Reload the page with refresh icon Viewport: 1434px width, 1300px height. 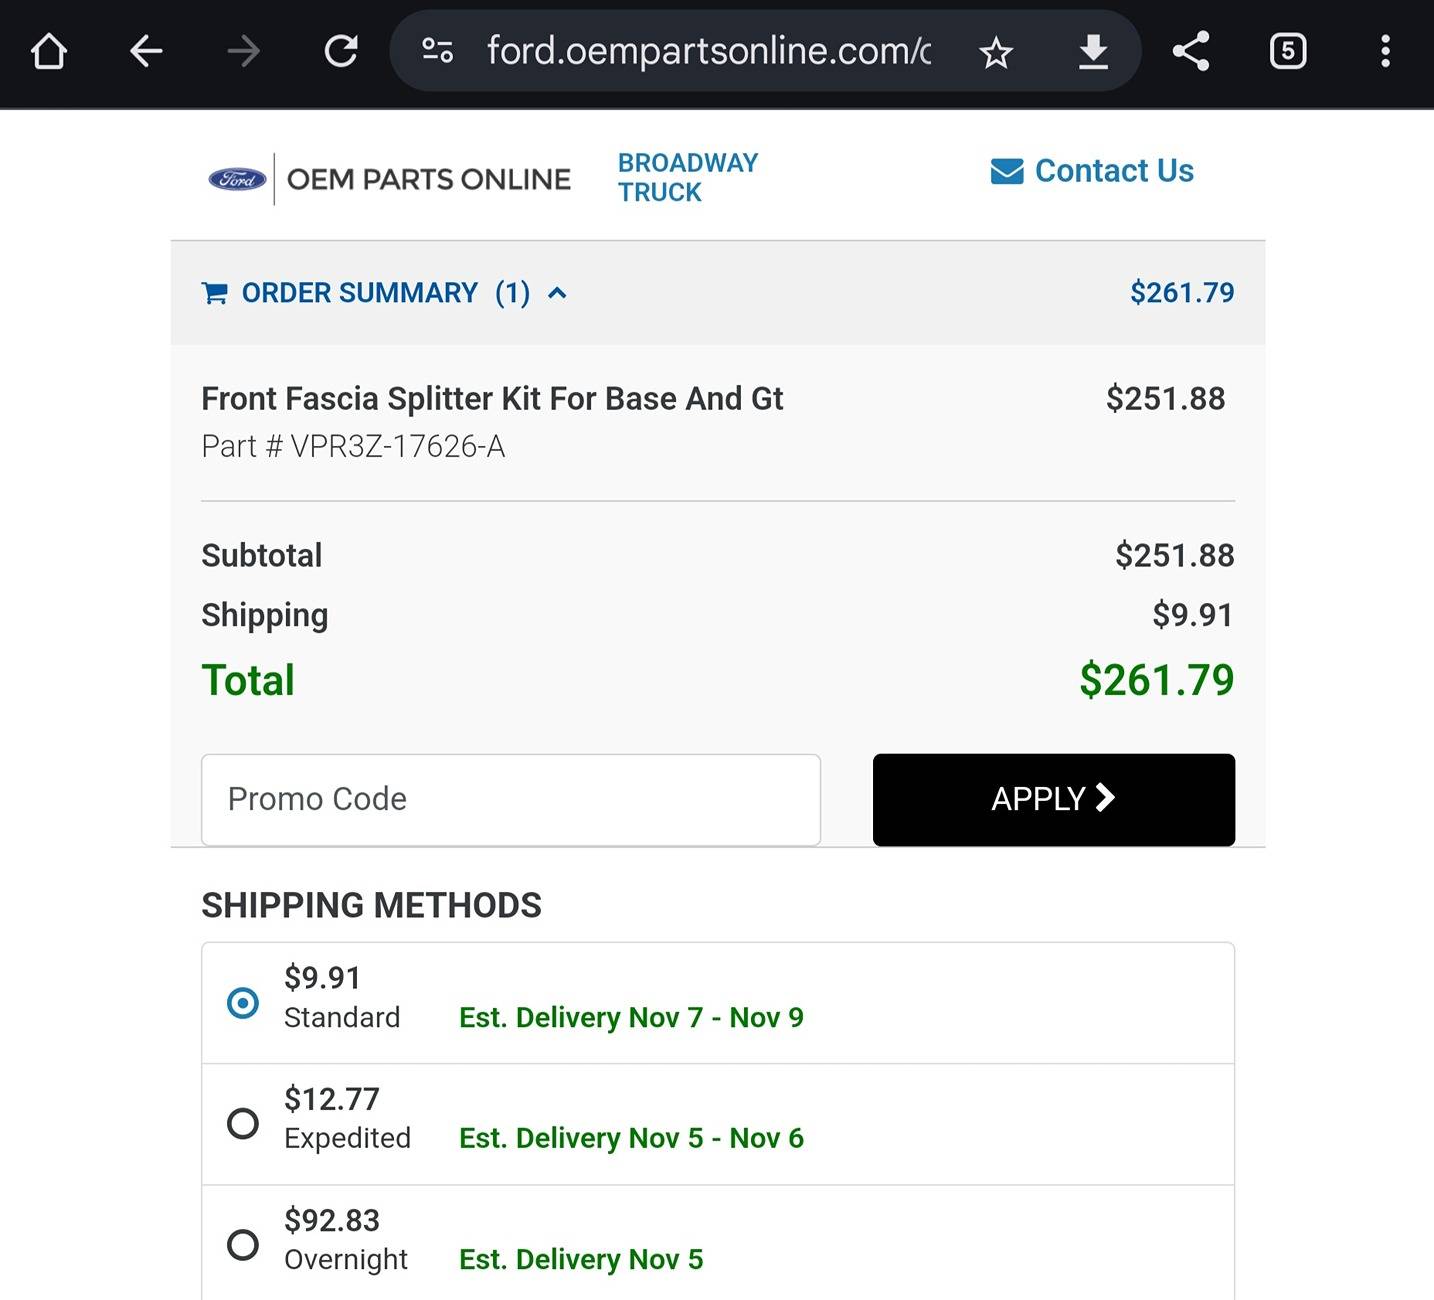(x=341, y=51)
